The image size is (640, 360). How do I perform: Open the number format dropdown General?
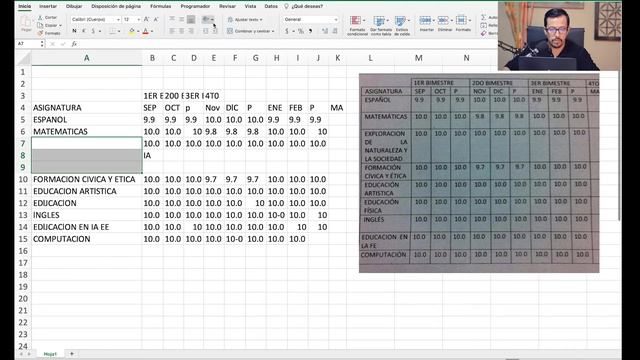(311, 19)
